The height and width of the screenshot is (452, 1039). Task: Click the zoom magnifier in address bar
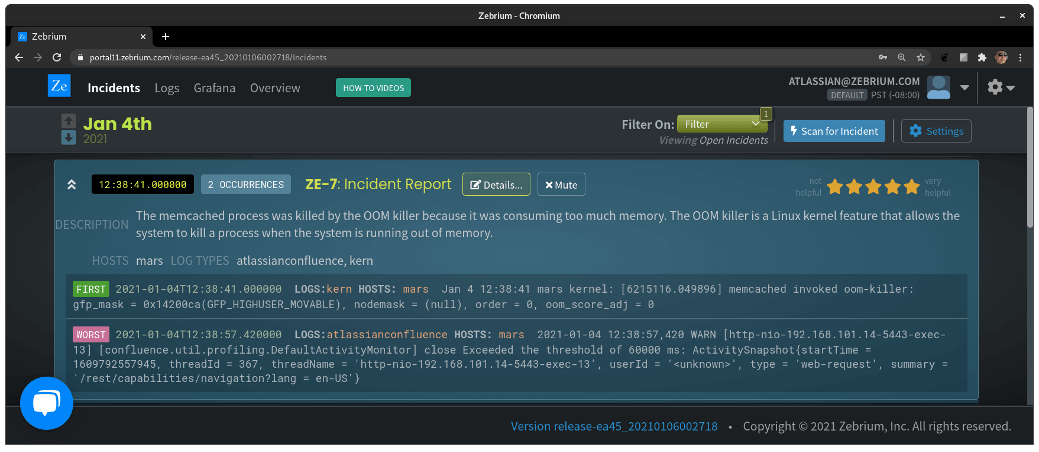[x=901, y=57]
